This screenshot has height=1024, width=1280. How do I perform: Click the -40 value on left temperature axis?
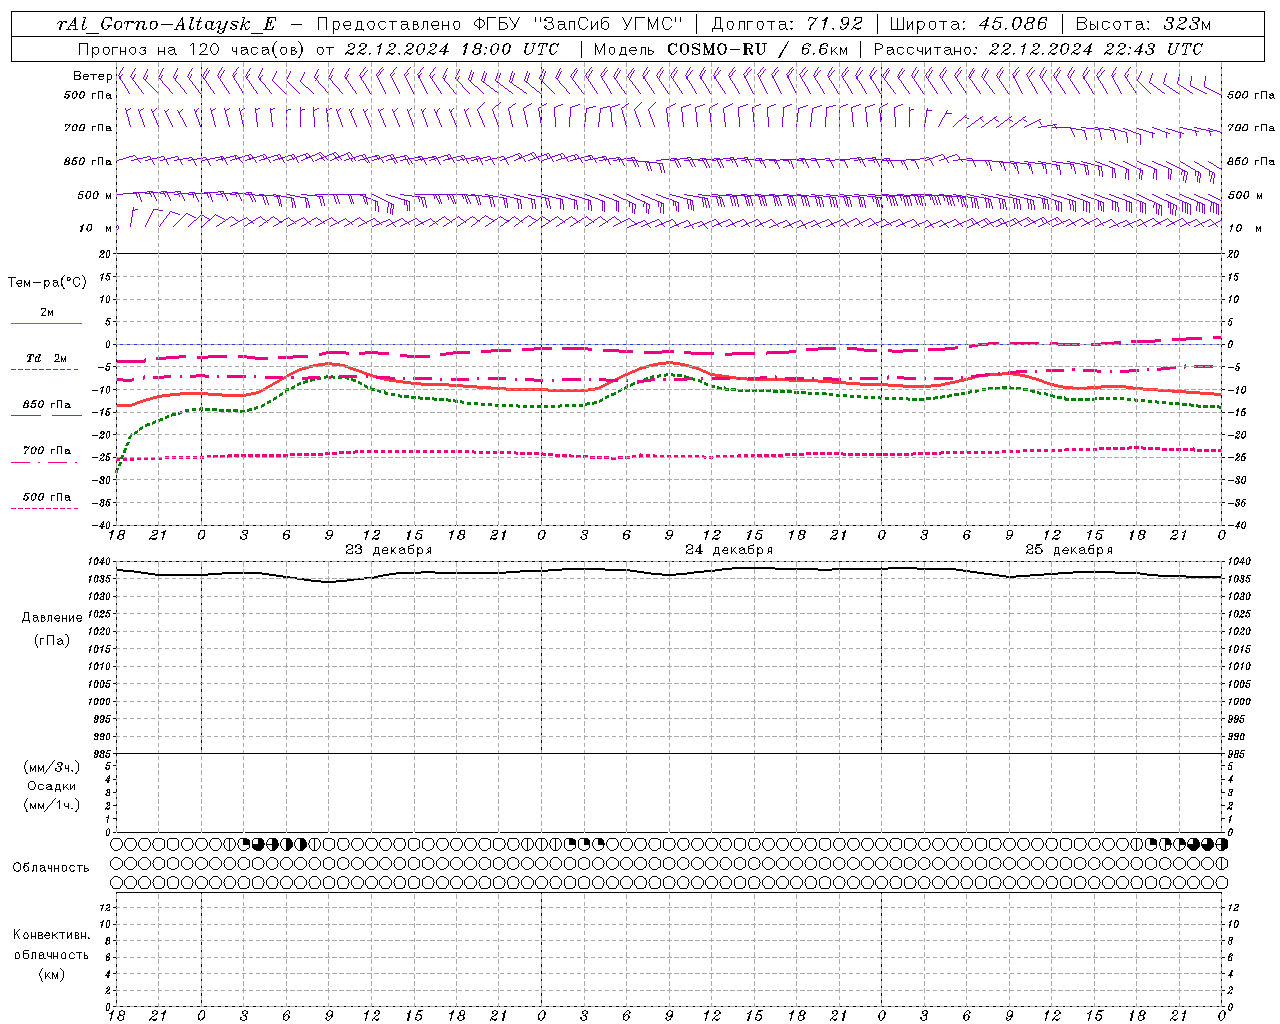(103, 526)
